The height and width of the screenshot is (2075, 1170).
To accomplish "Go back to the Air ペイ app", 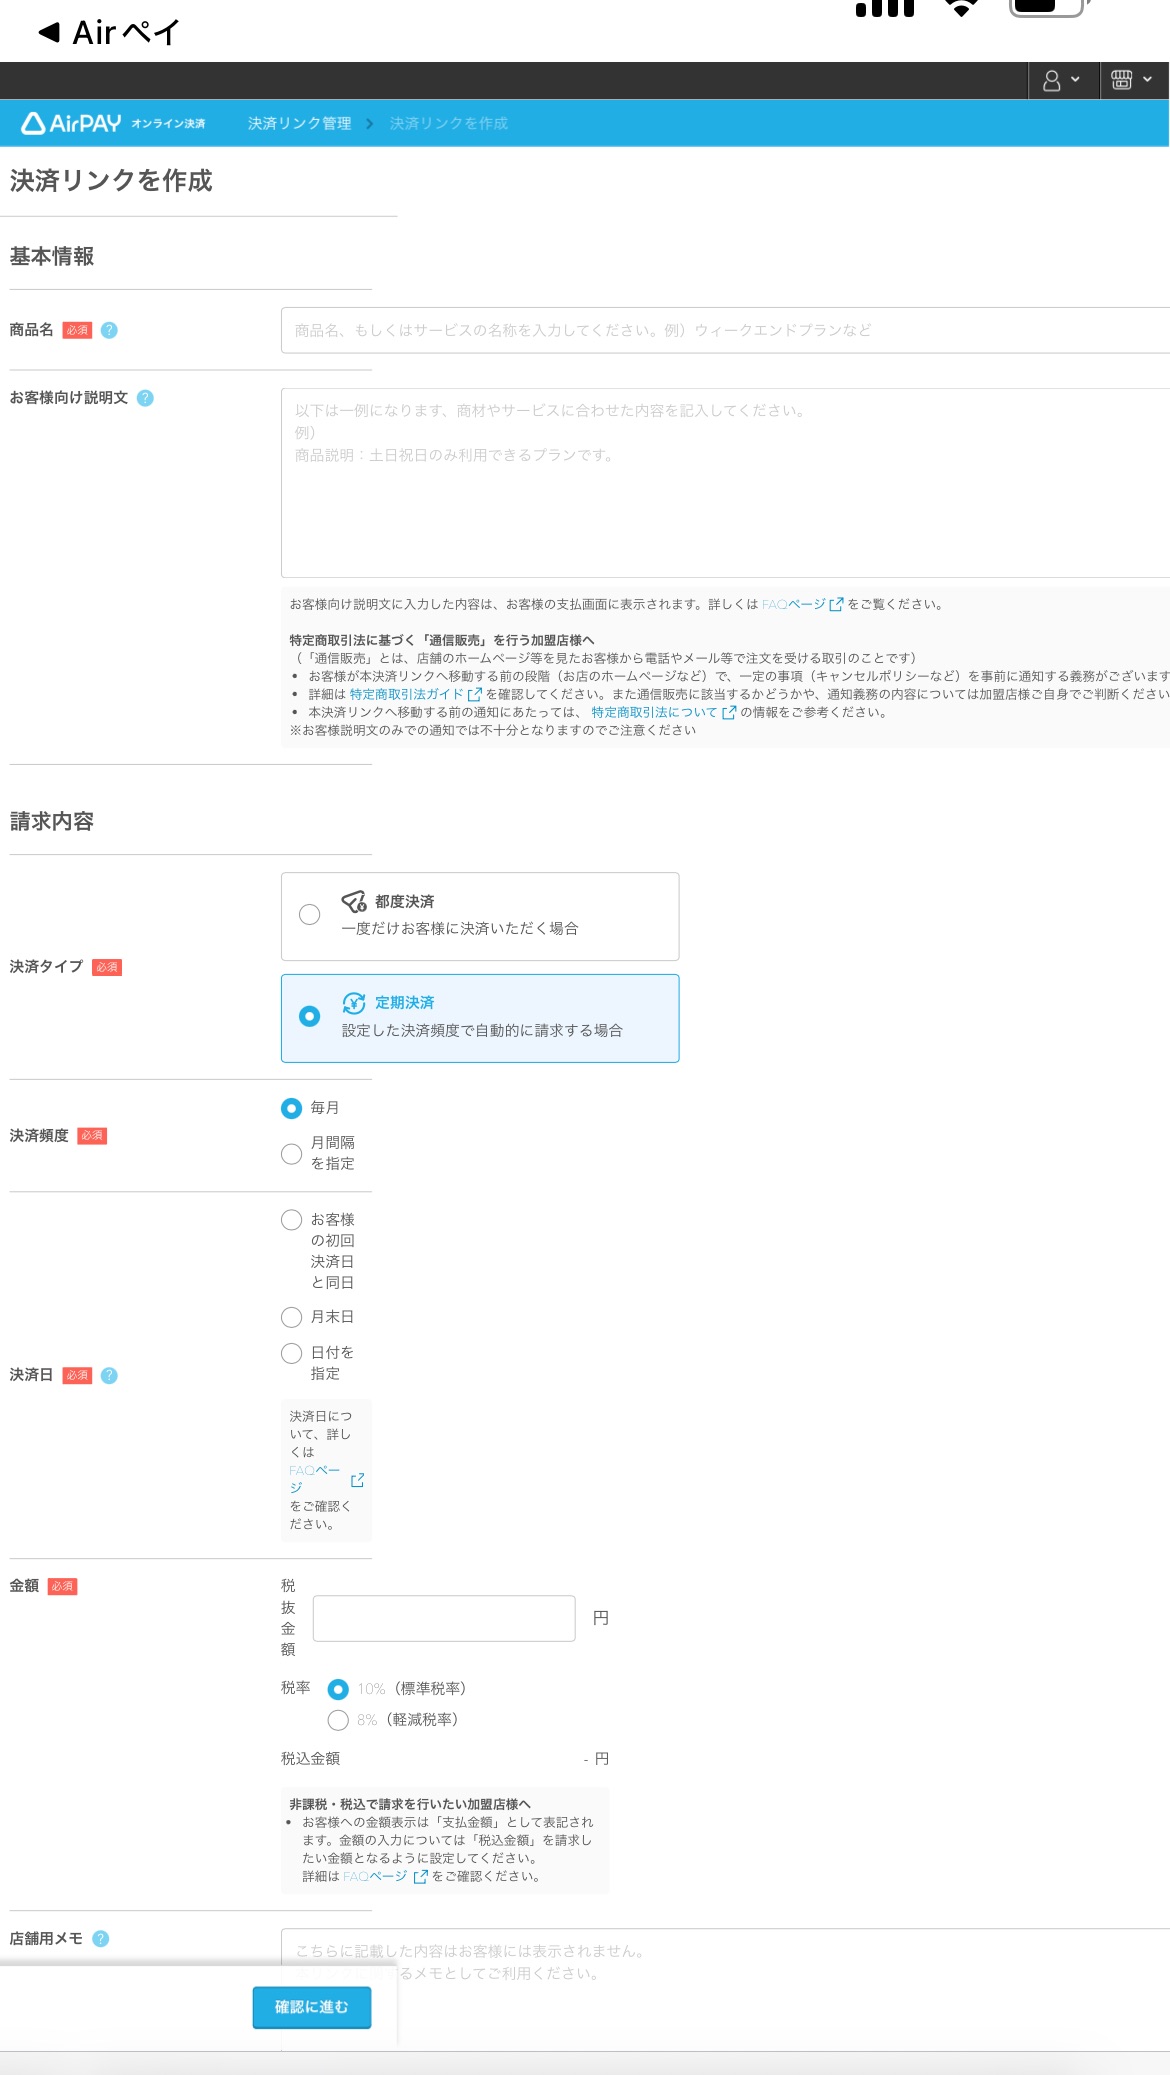I will tap(108, 33).
